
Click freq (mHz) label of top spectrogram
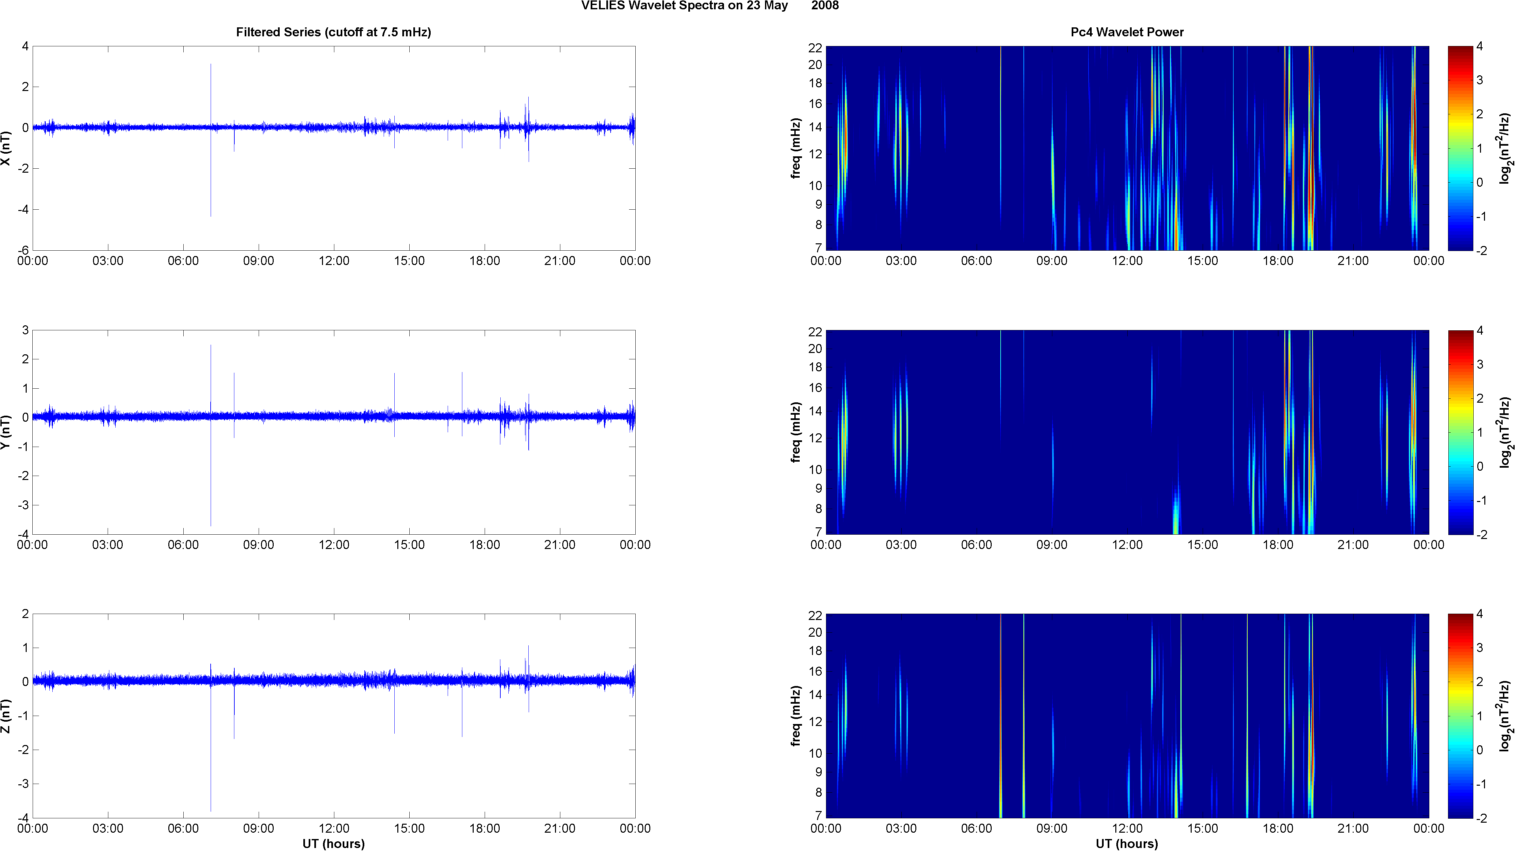[796, 148]
